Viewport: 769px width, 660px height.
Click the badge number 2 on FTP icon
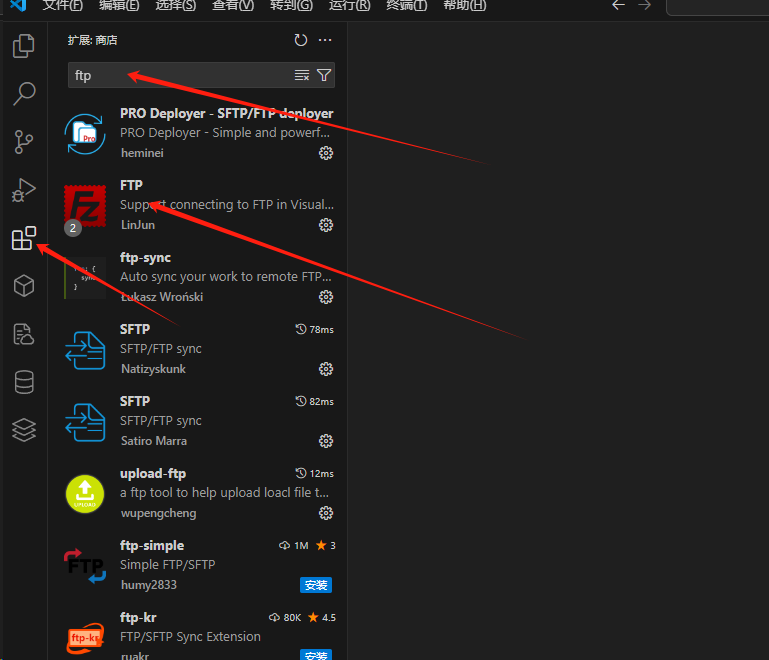73,228
